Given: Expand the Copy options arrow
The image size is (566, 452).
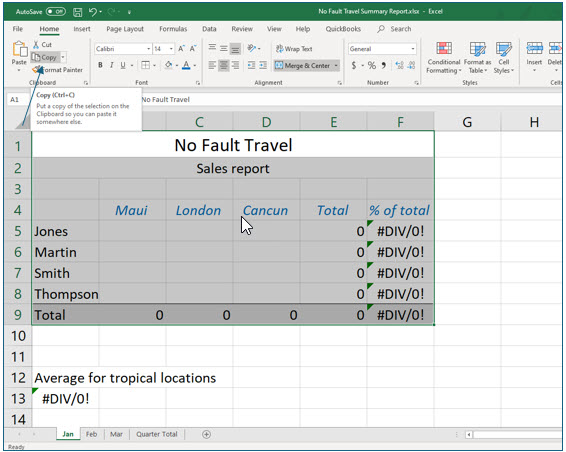Looking at the screenshot, I should 63,57.
